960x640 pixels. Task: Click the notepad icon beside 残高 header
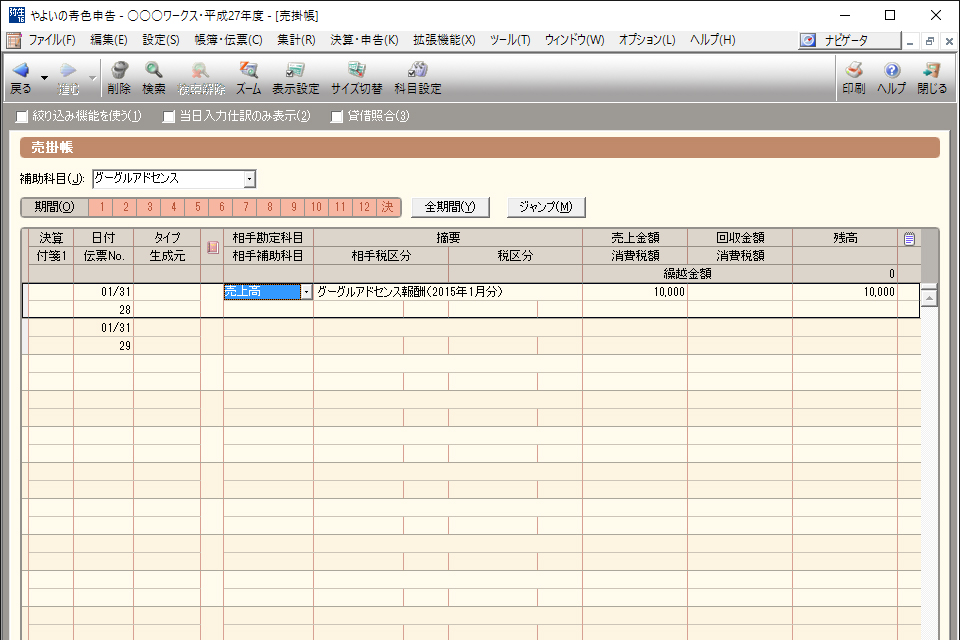(909, 238)
